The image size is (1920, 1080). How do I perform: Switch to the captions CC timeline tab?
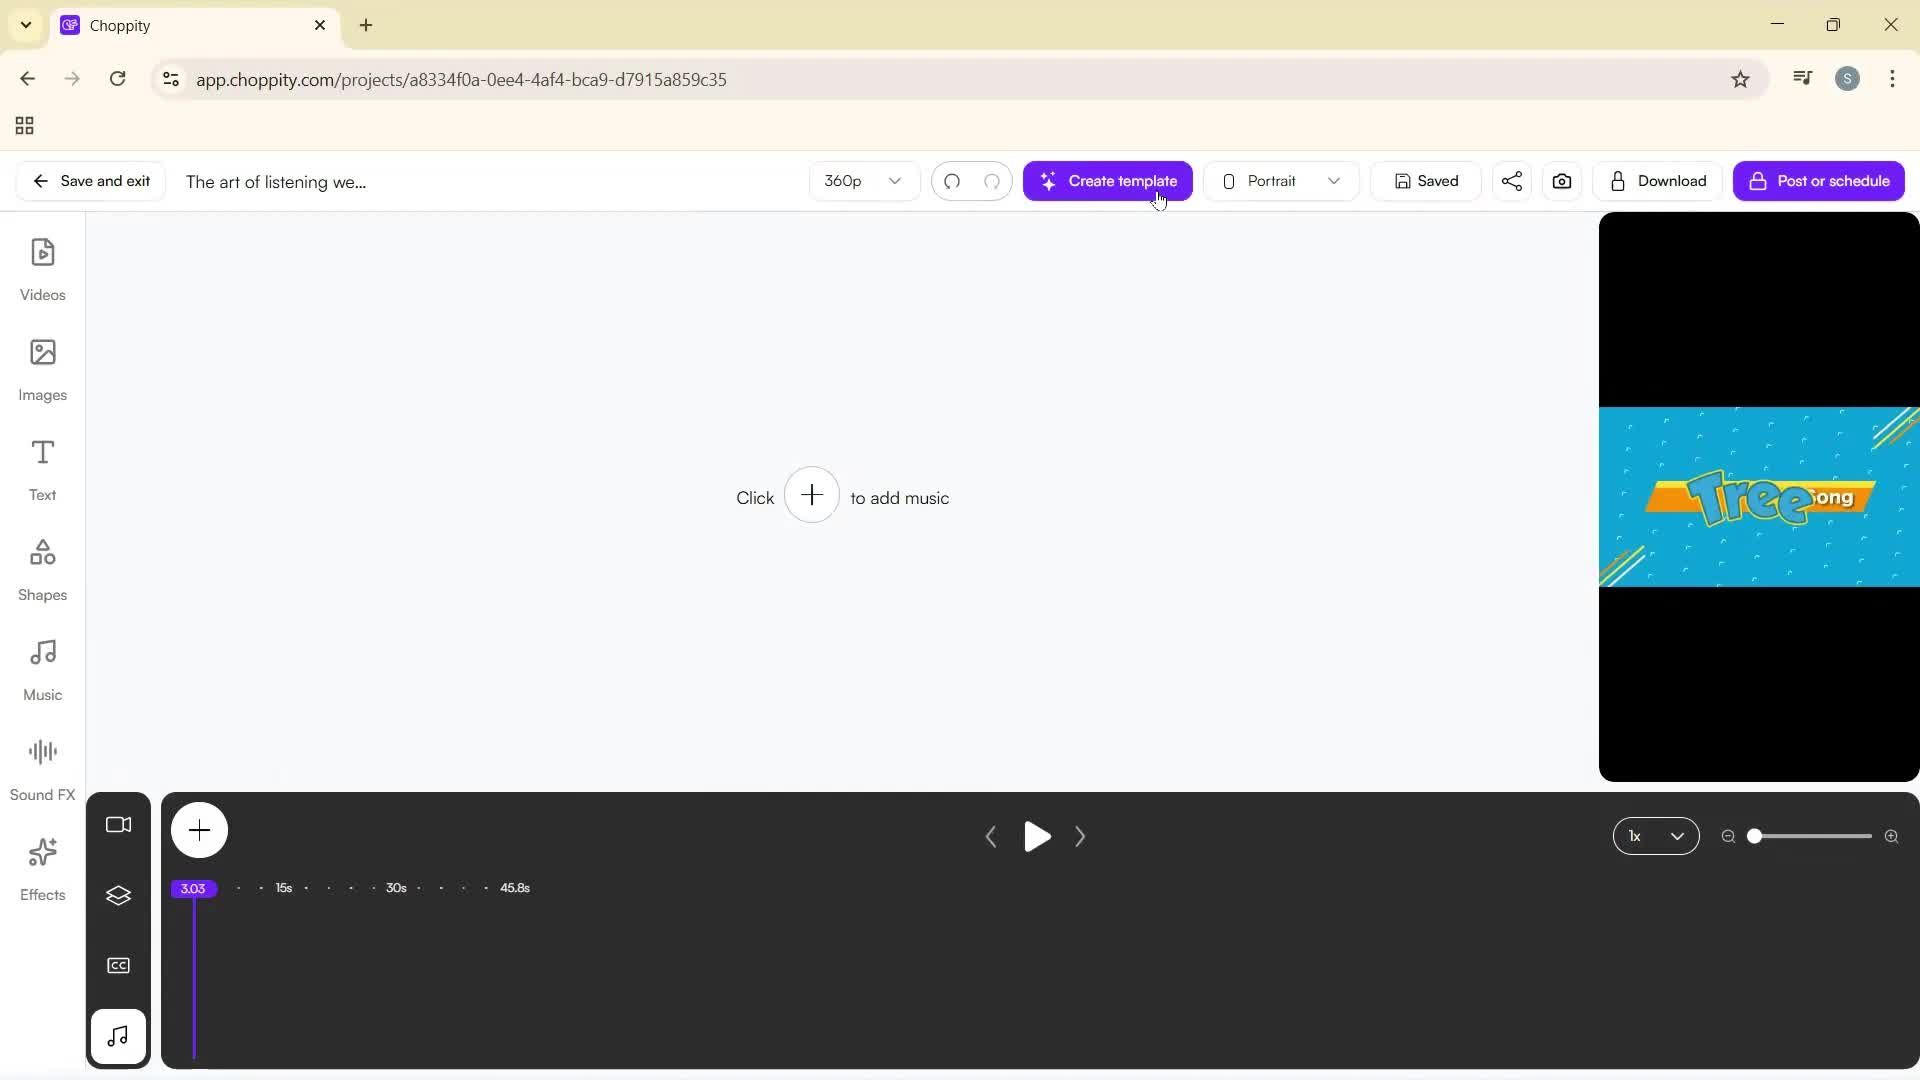[x=118, y=965]
